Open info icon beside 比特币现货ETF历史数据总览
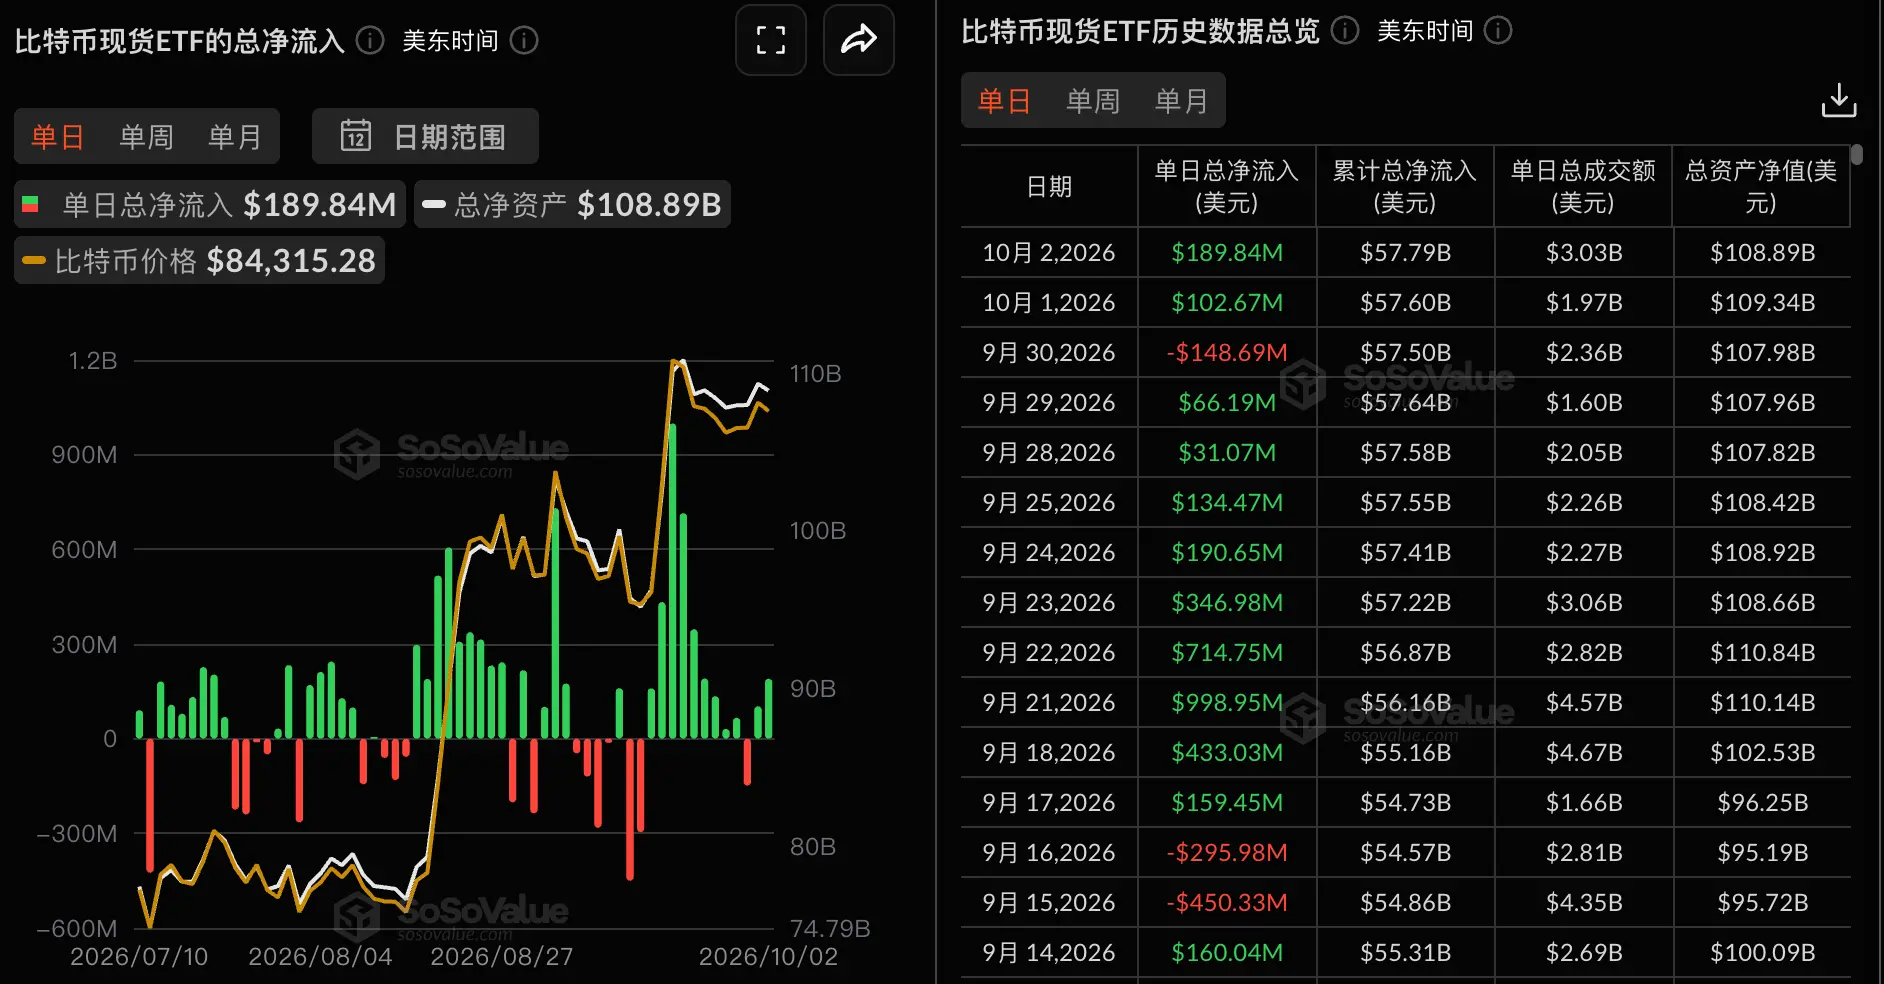Screen dimensions: 1884x984 (x=1345, y=31)
